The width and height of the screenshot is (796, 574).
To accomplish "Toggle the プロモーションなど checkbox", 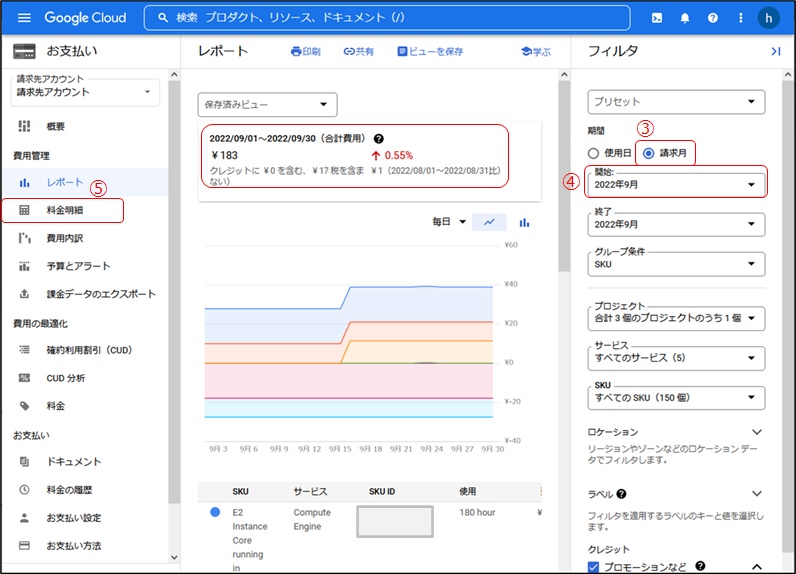I will 593,566.
